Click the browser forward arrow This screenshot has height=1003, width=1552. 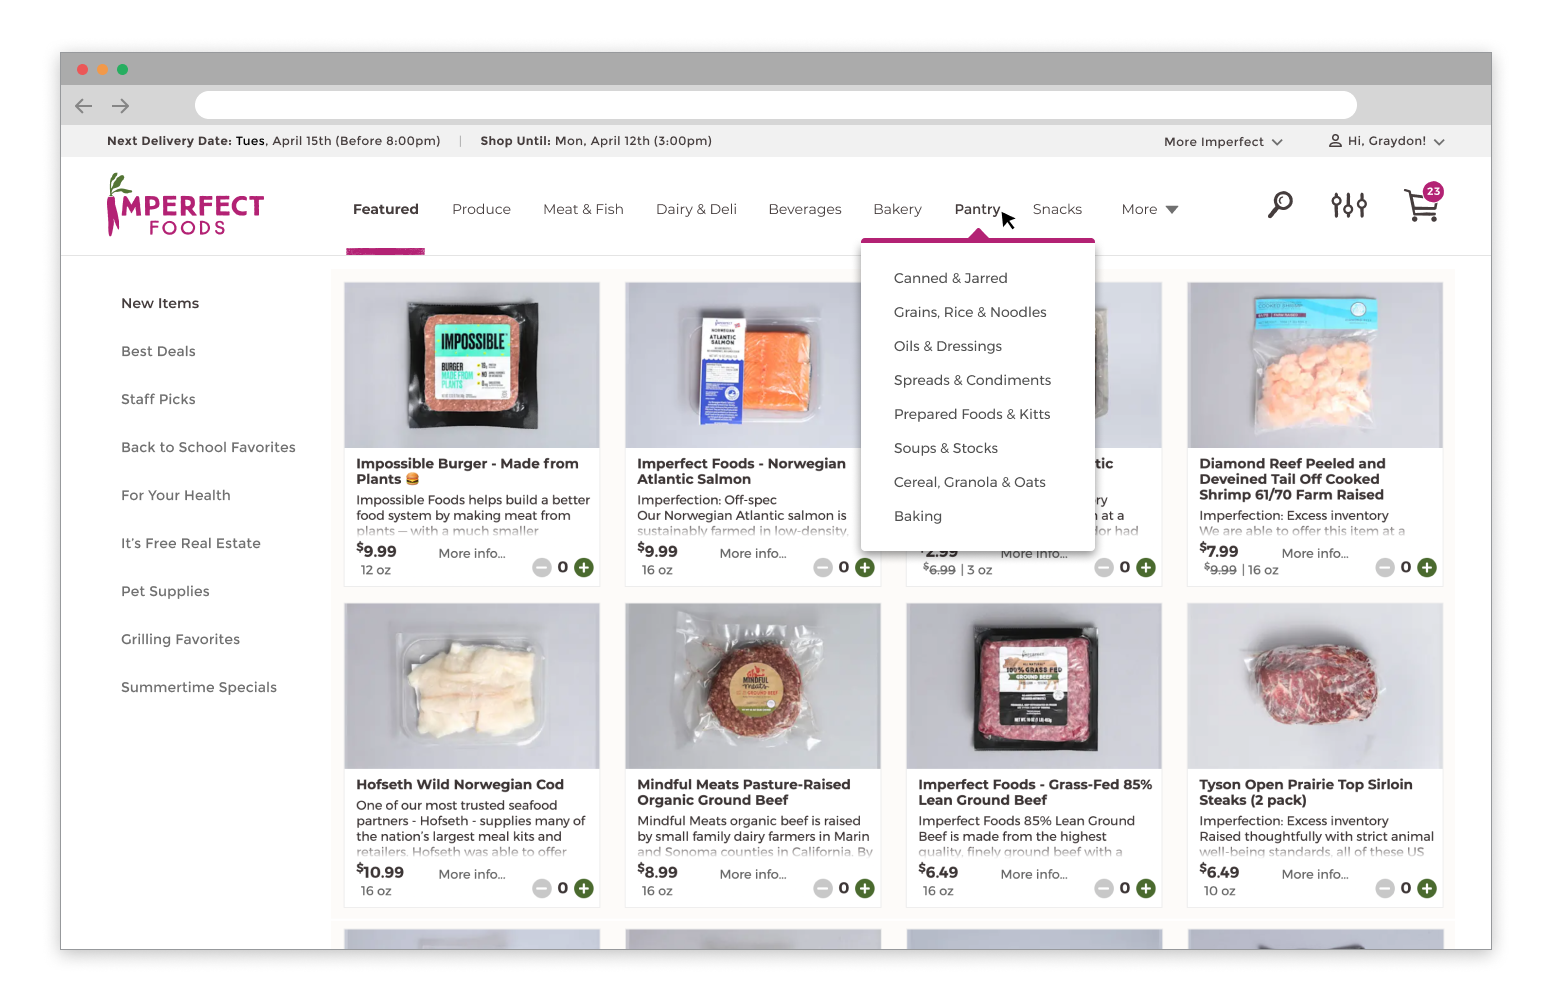tap(121, 106)
